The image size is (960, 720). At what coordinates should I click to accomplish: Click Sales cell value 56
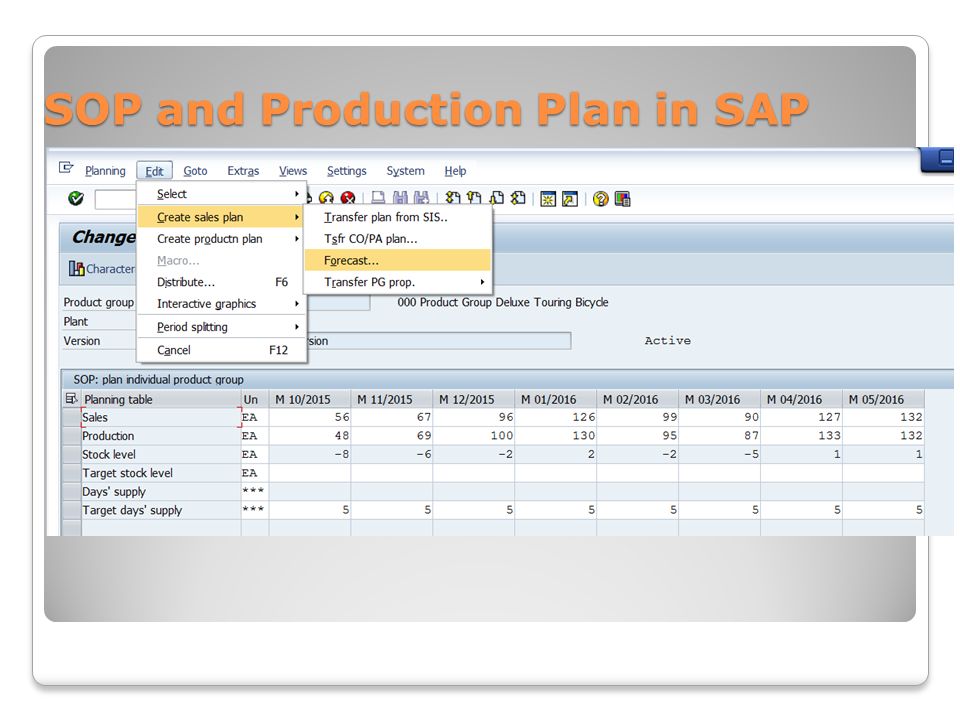tap(310, 418)
